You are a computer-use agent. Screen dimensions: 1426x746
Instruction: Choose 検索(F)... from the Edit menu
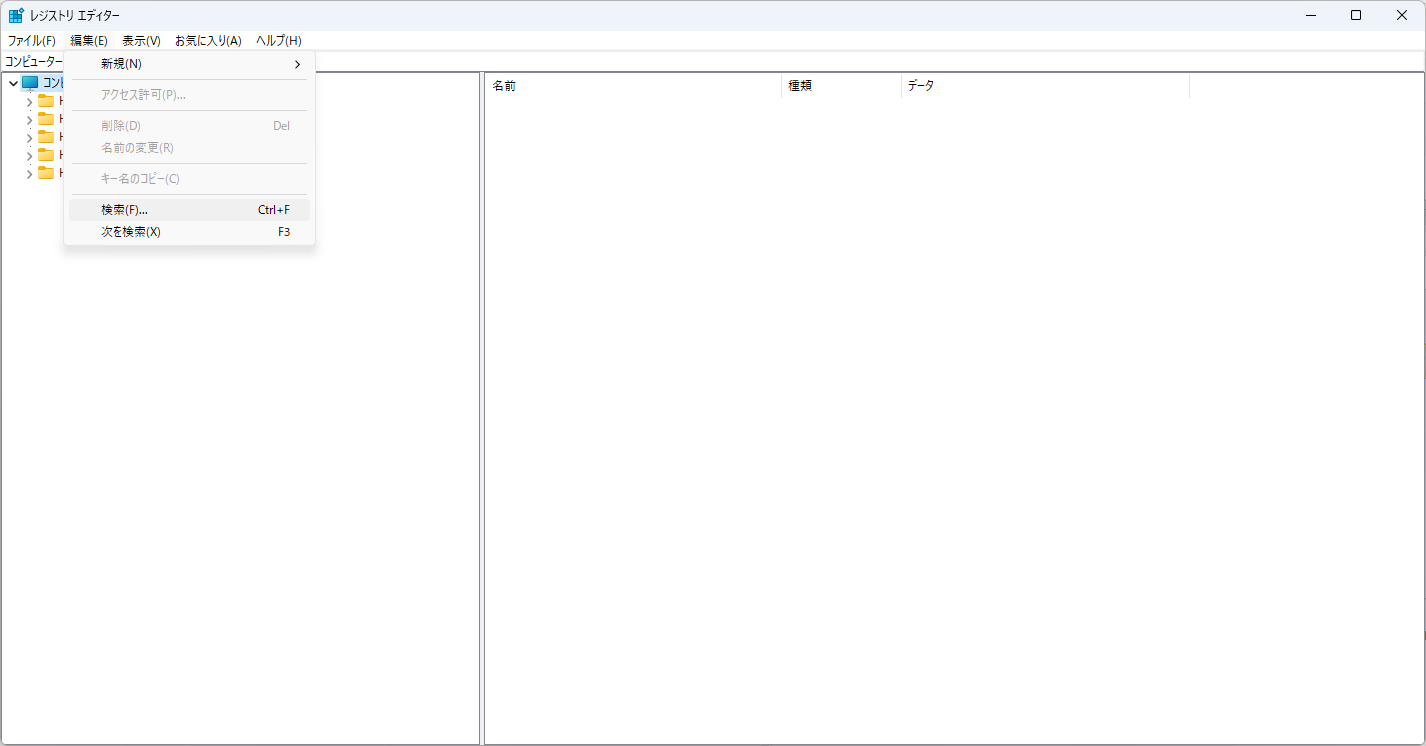[189, 210]
